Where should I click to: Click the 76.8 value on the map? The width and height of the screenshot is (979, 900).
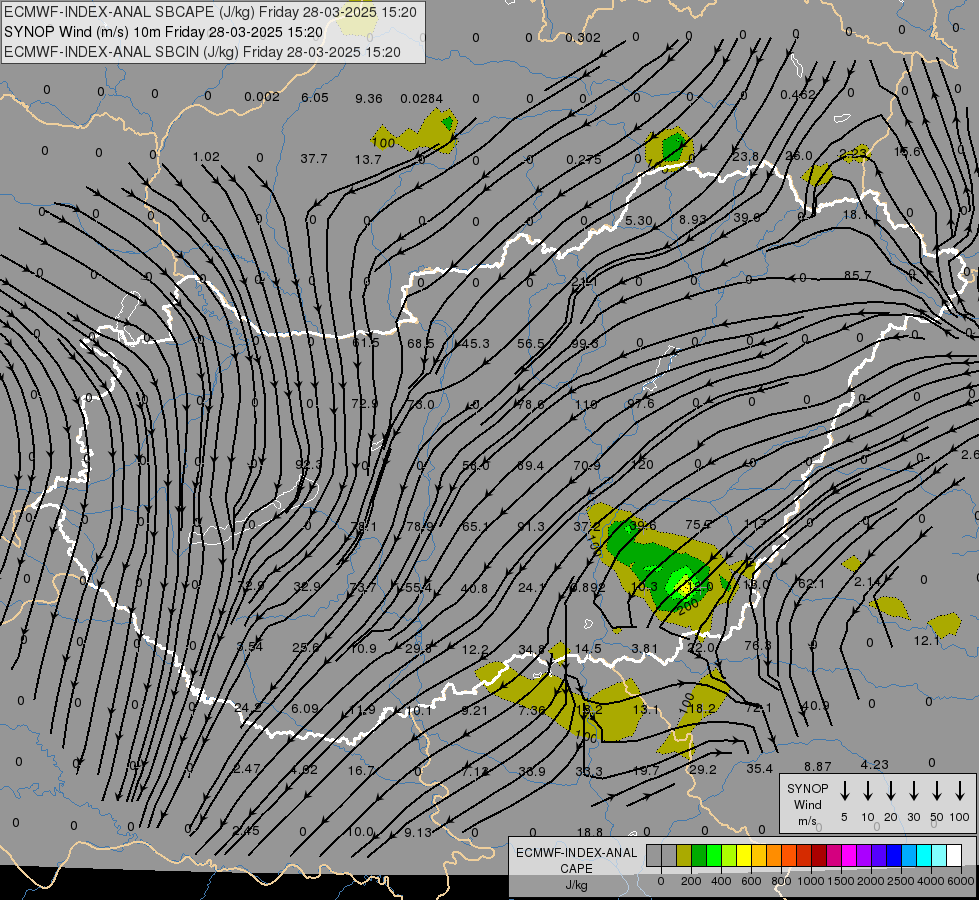tap(758, 645)
